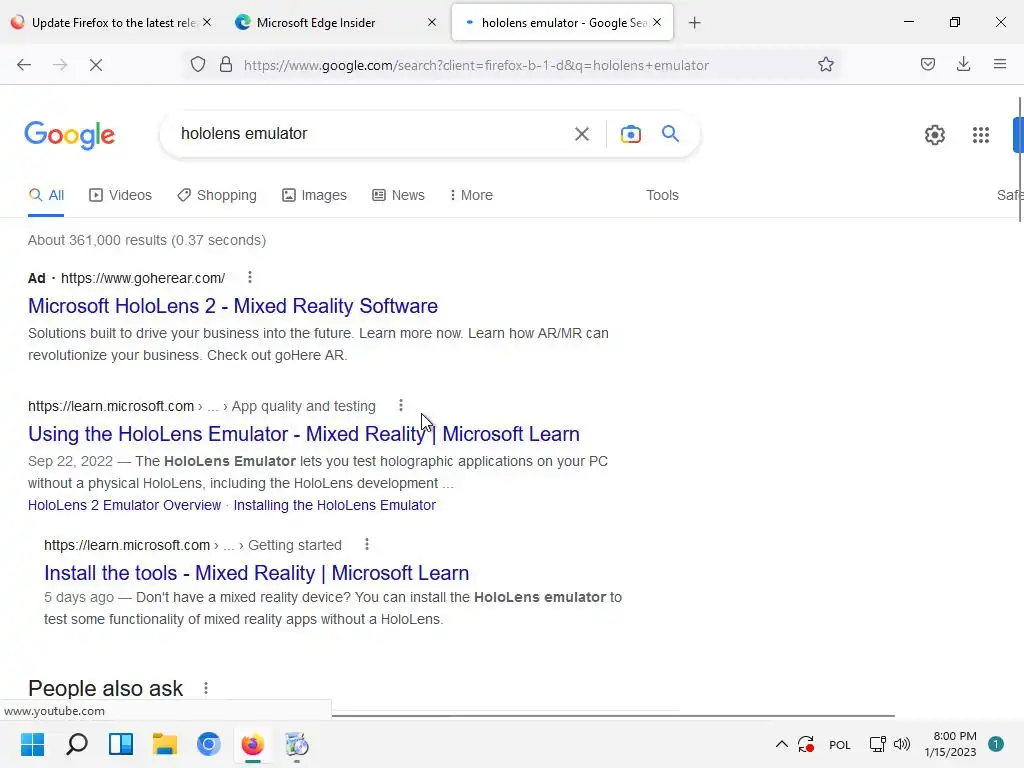Stop loading the current page
Image resolution: width=1024 pixels, height=768 pixels.
click(x=95, y=65)
